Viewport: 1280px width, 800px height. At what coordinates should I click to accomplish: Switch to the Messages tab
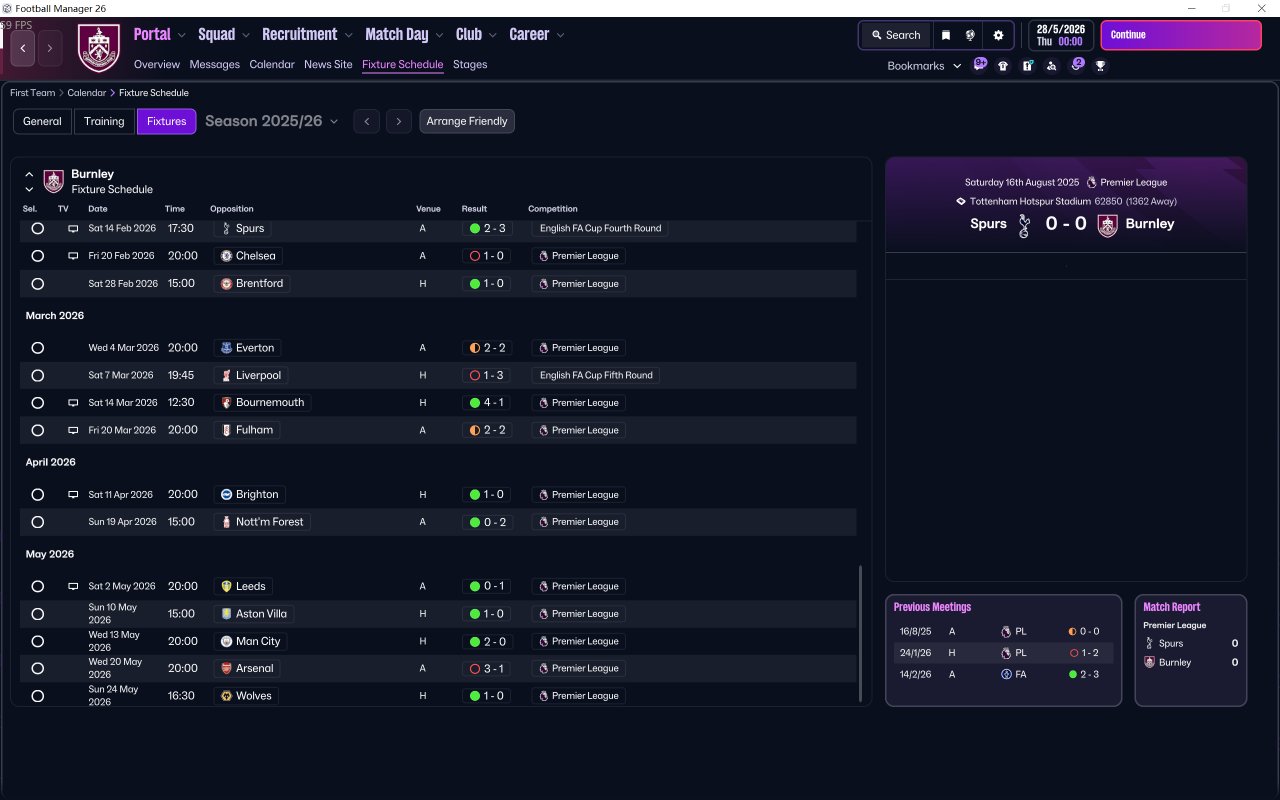point(215,64)
